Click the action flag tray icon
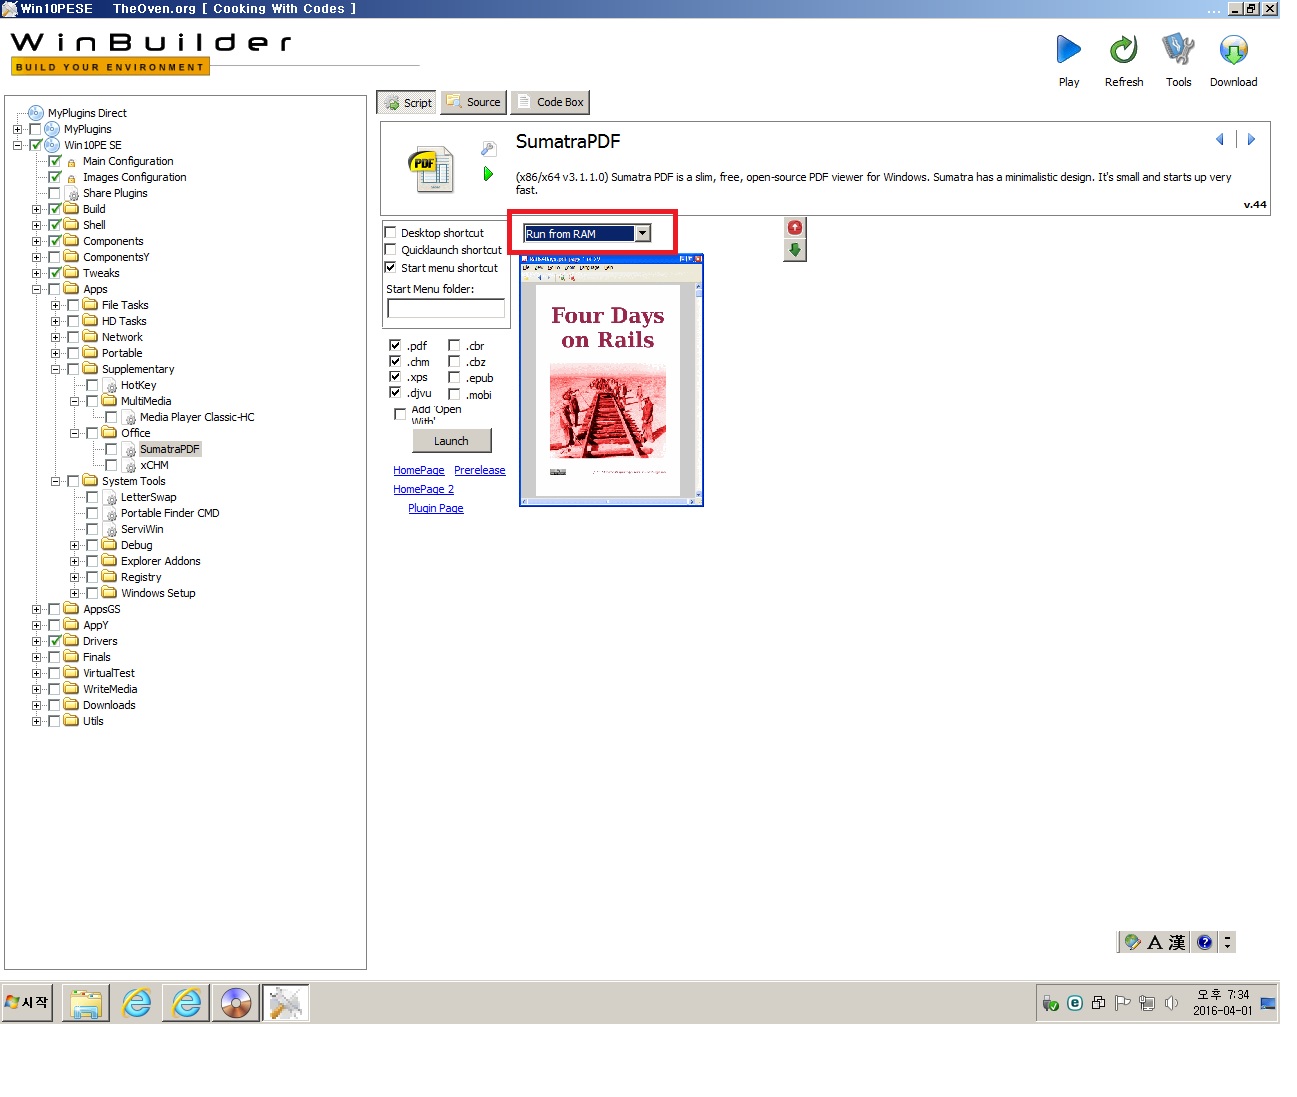This screenshot has height=1097, width=1297. [1123, 1003]
